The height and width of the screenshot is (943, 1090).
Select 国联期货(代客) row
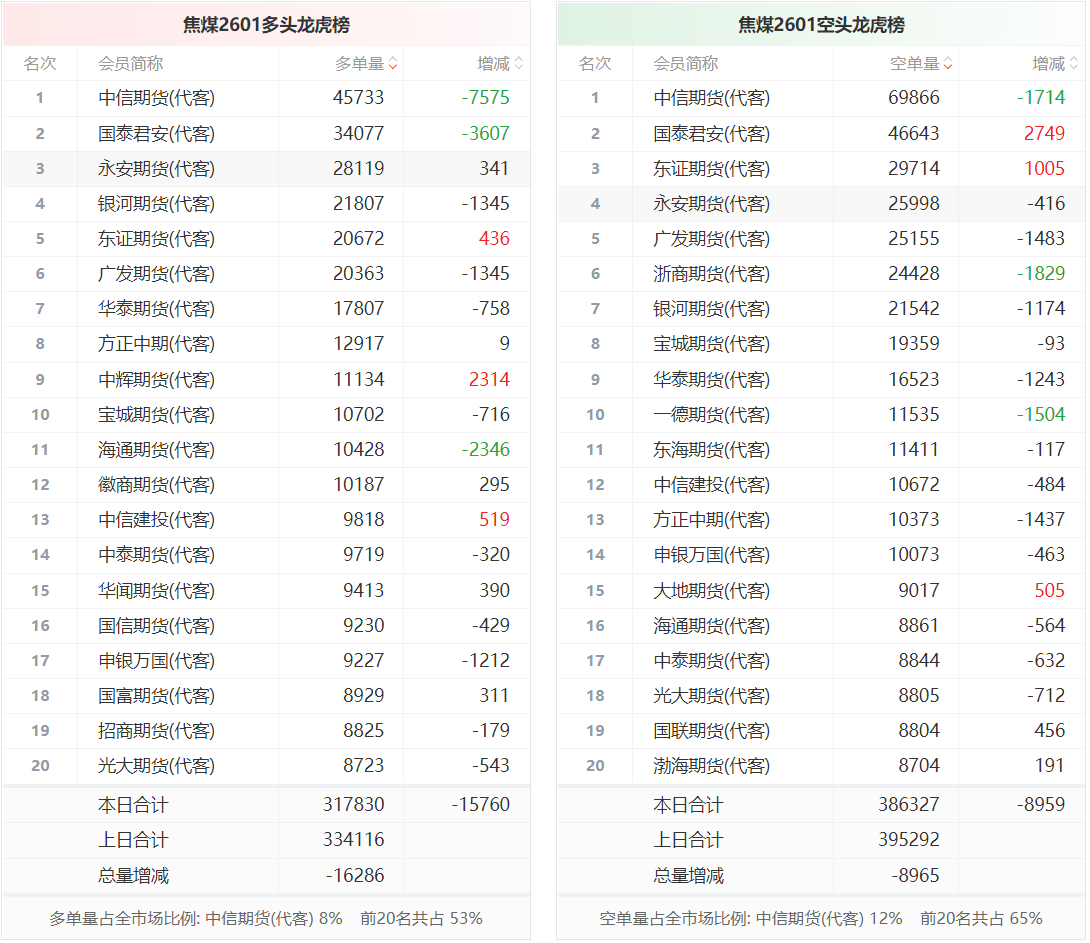821,731
